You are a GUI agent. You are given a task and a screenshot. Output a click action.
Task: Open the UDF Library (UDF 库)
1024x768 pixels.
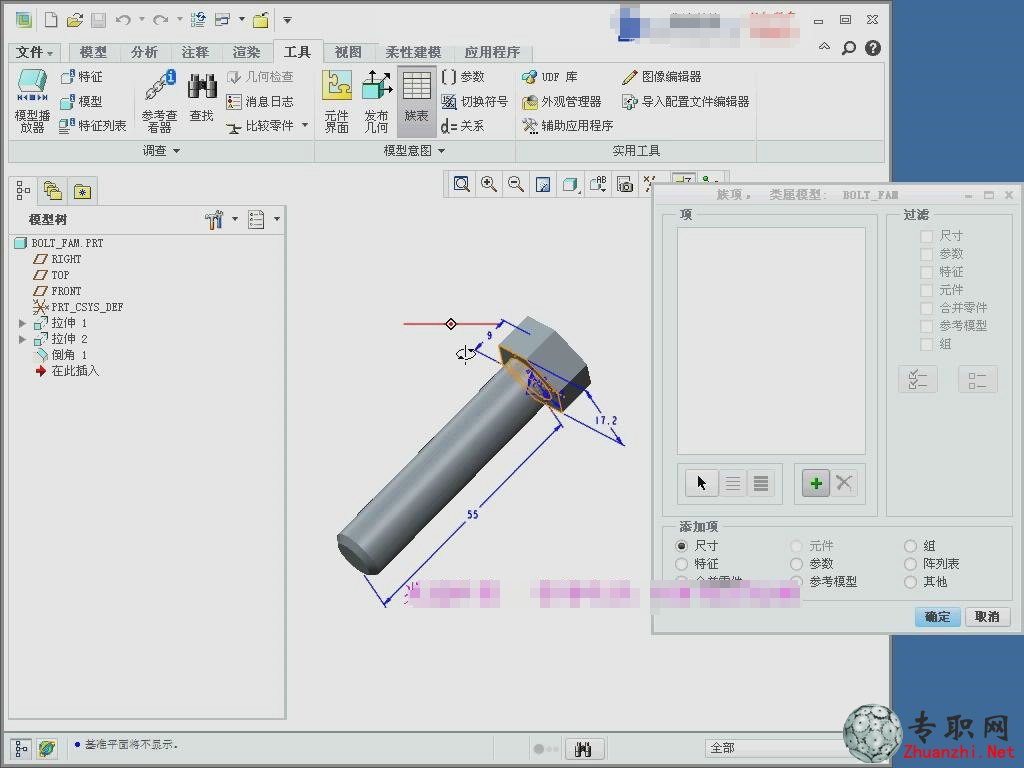(550, 77)
